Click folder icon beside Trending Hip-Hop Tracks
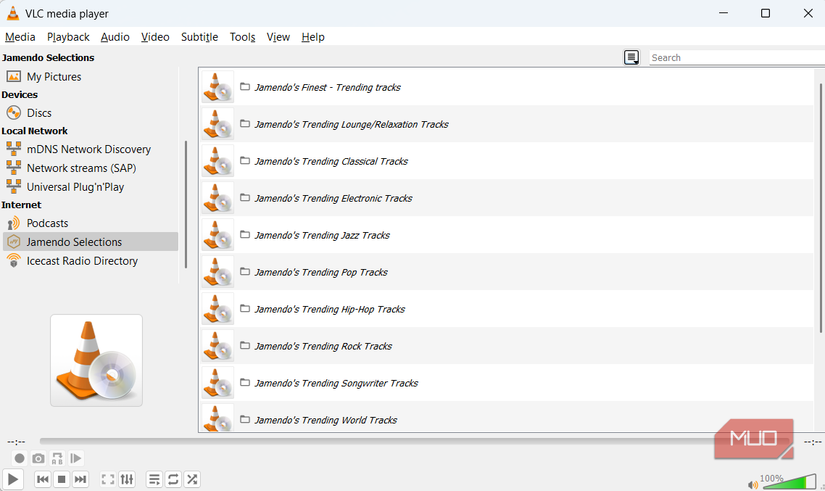Image resolution: width=825 pixels, height=491 pixels. [245, 308]
